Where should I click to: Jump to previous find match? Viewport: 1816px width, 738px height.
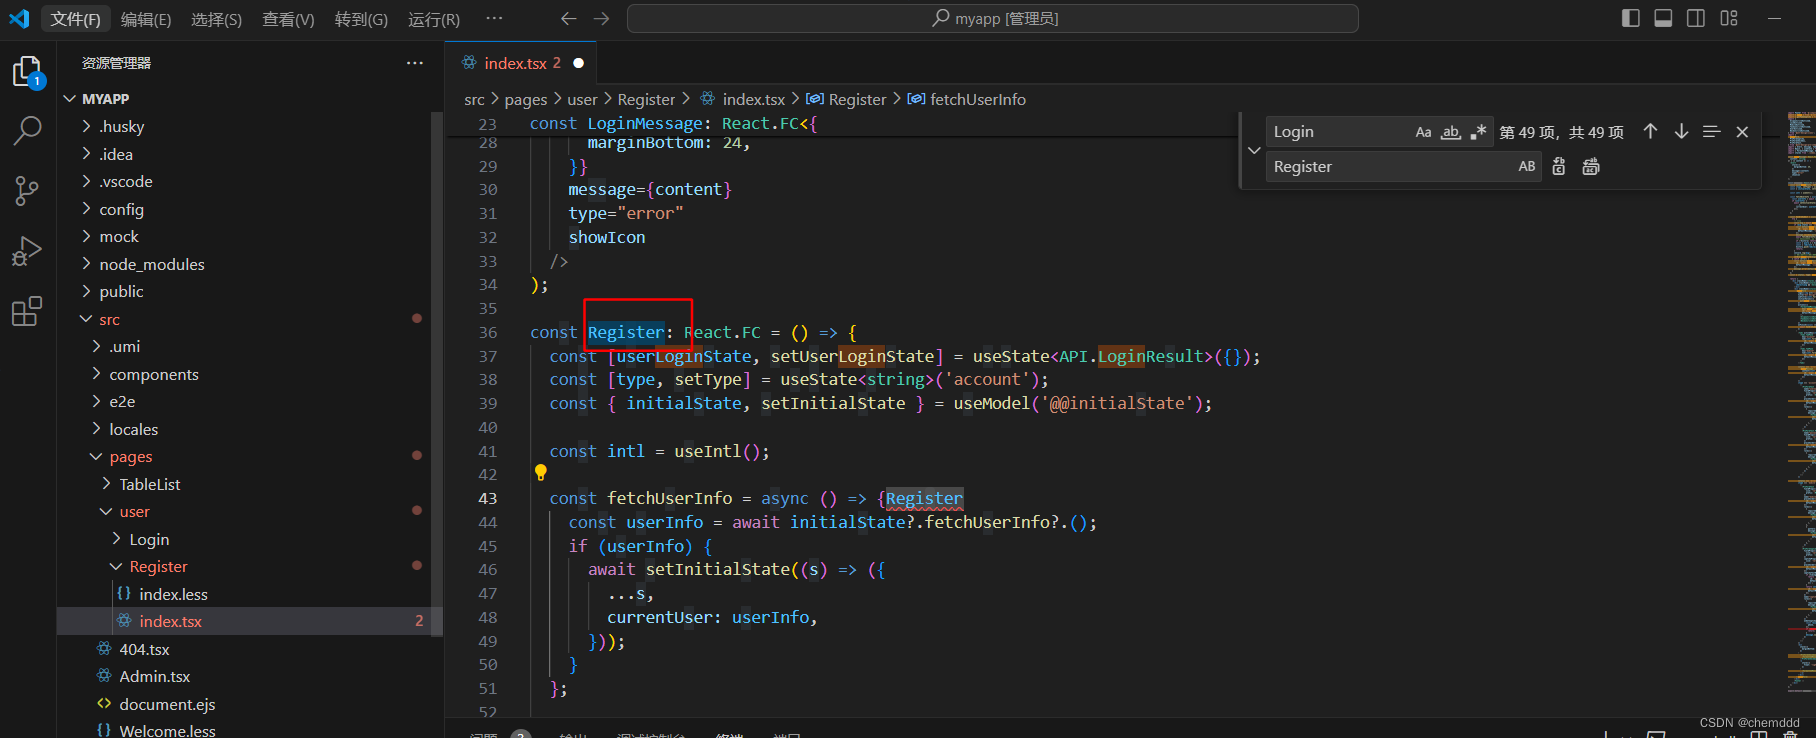click(1650, 132)
